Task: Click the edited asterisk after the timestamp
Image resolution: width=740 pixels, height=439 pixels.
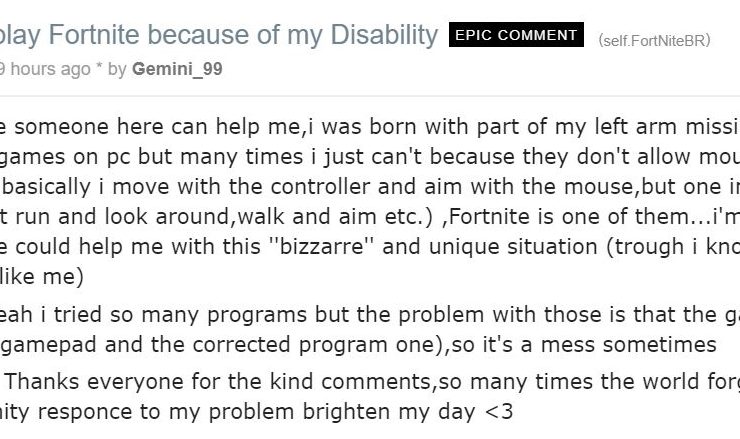Action: [99, 67]
